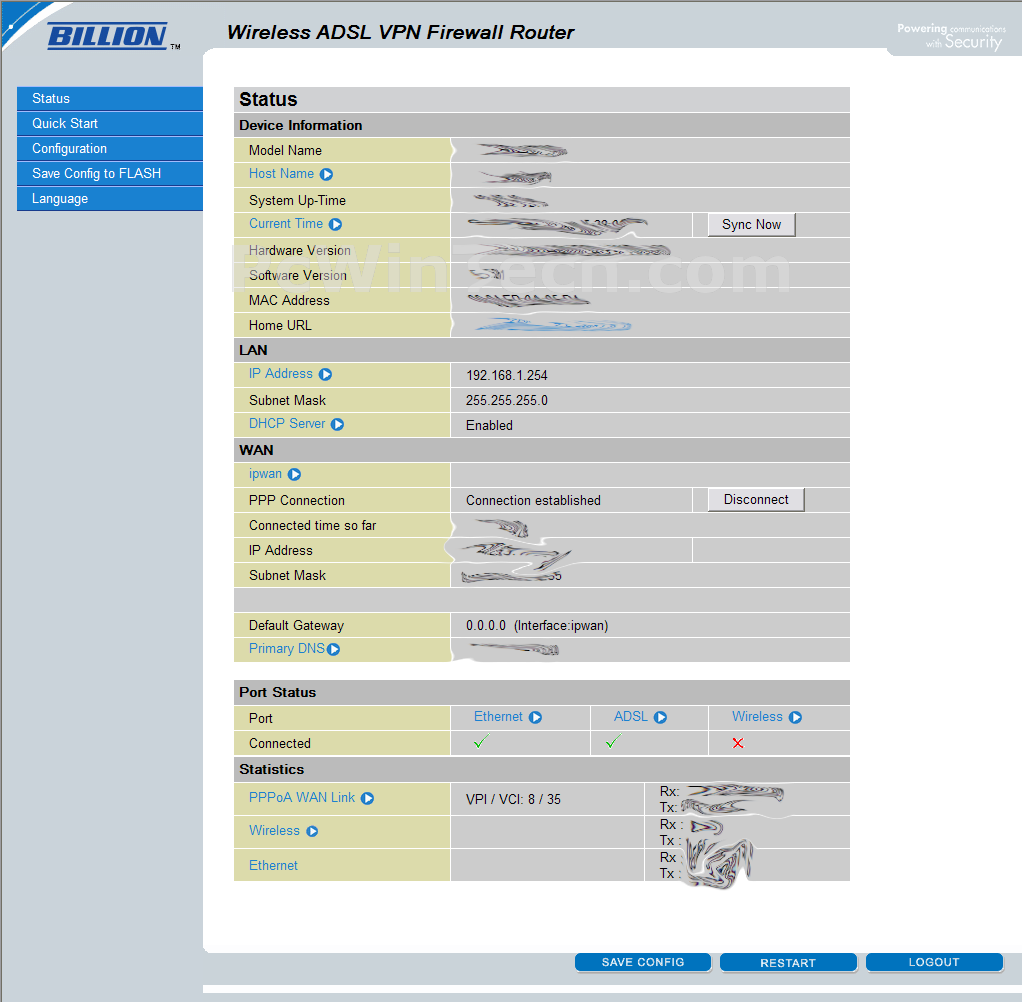This screenshot has height=1002, width=1022.
Task: Click the Billion logo
Action: [x=108, y=36]
